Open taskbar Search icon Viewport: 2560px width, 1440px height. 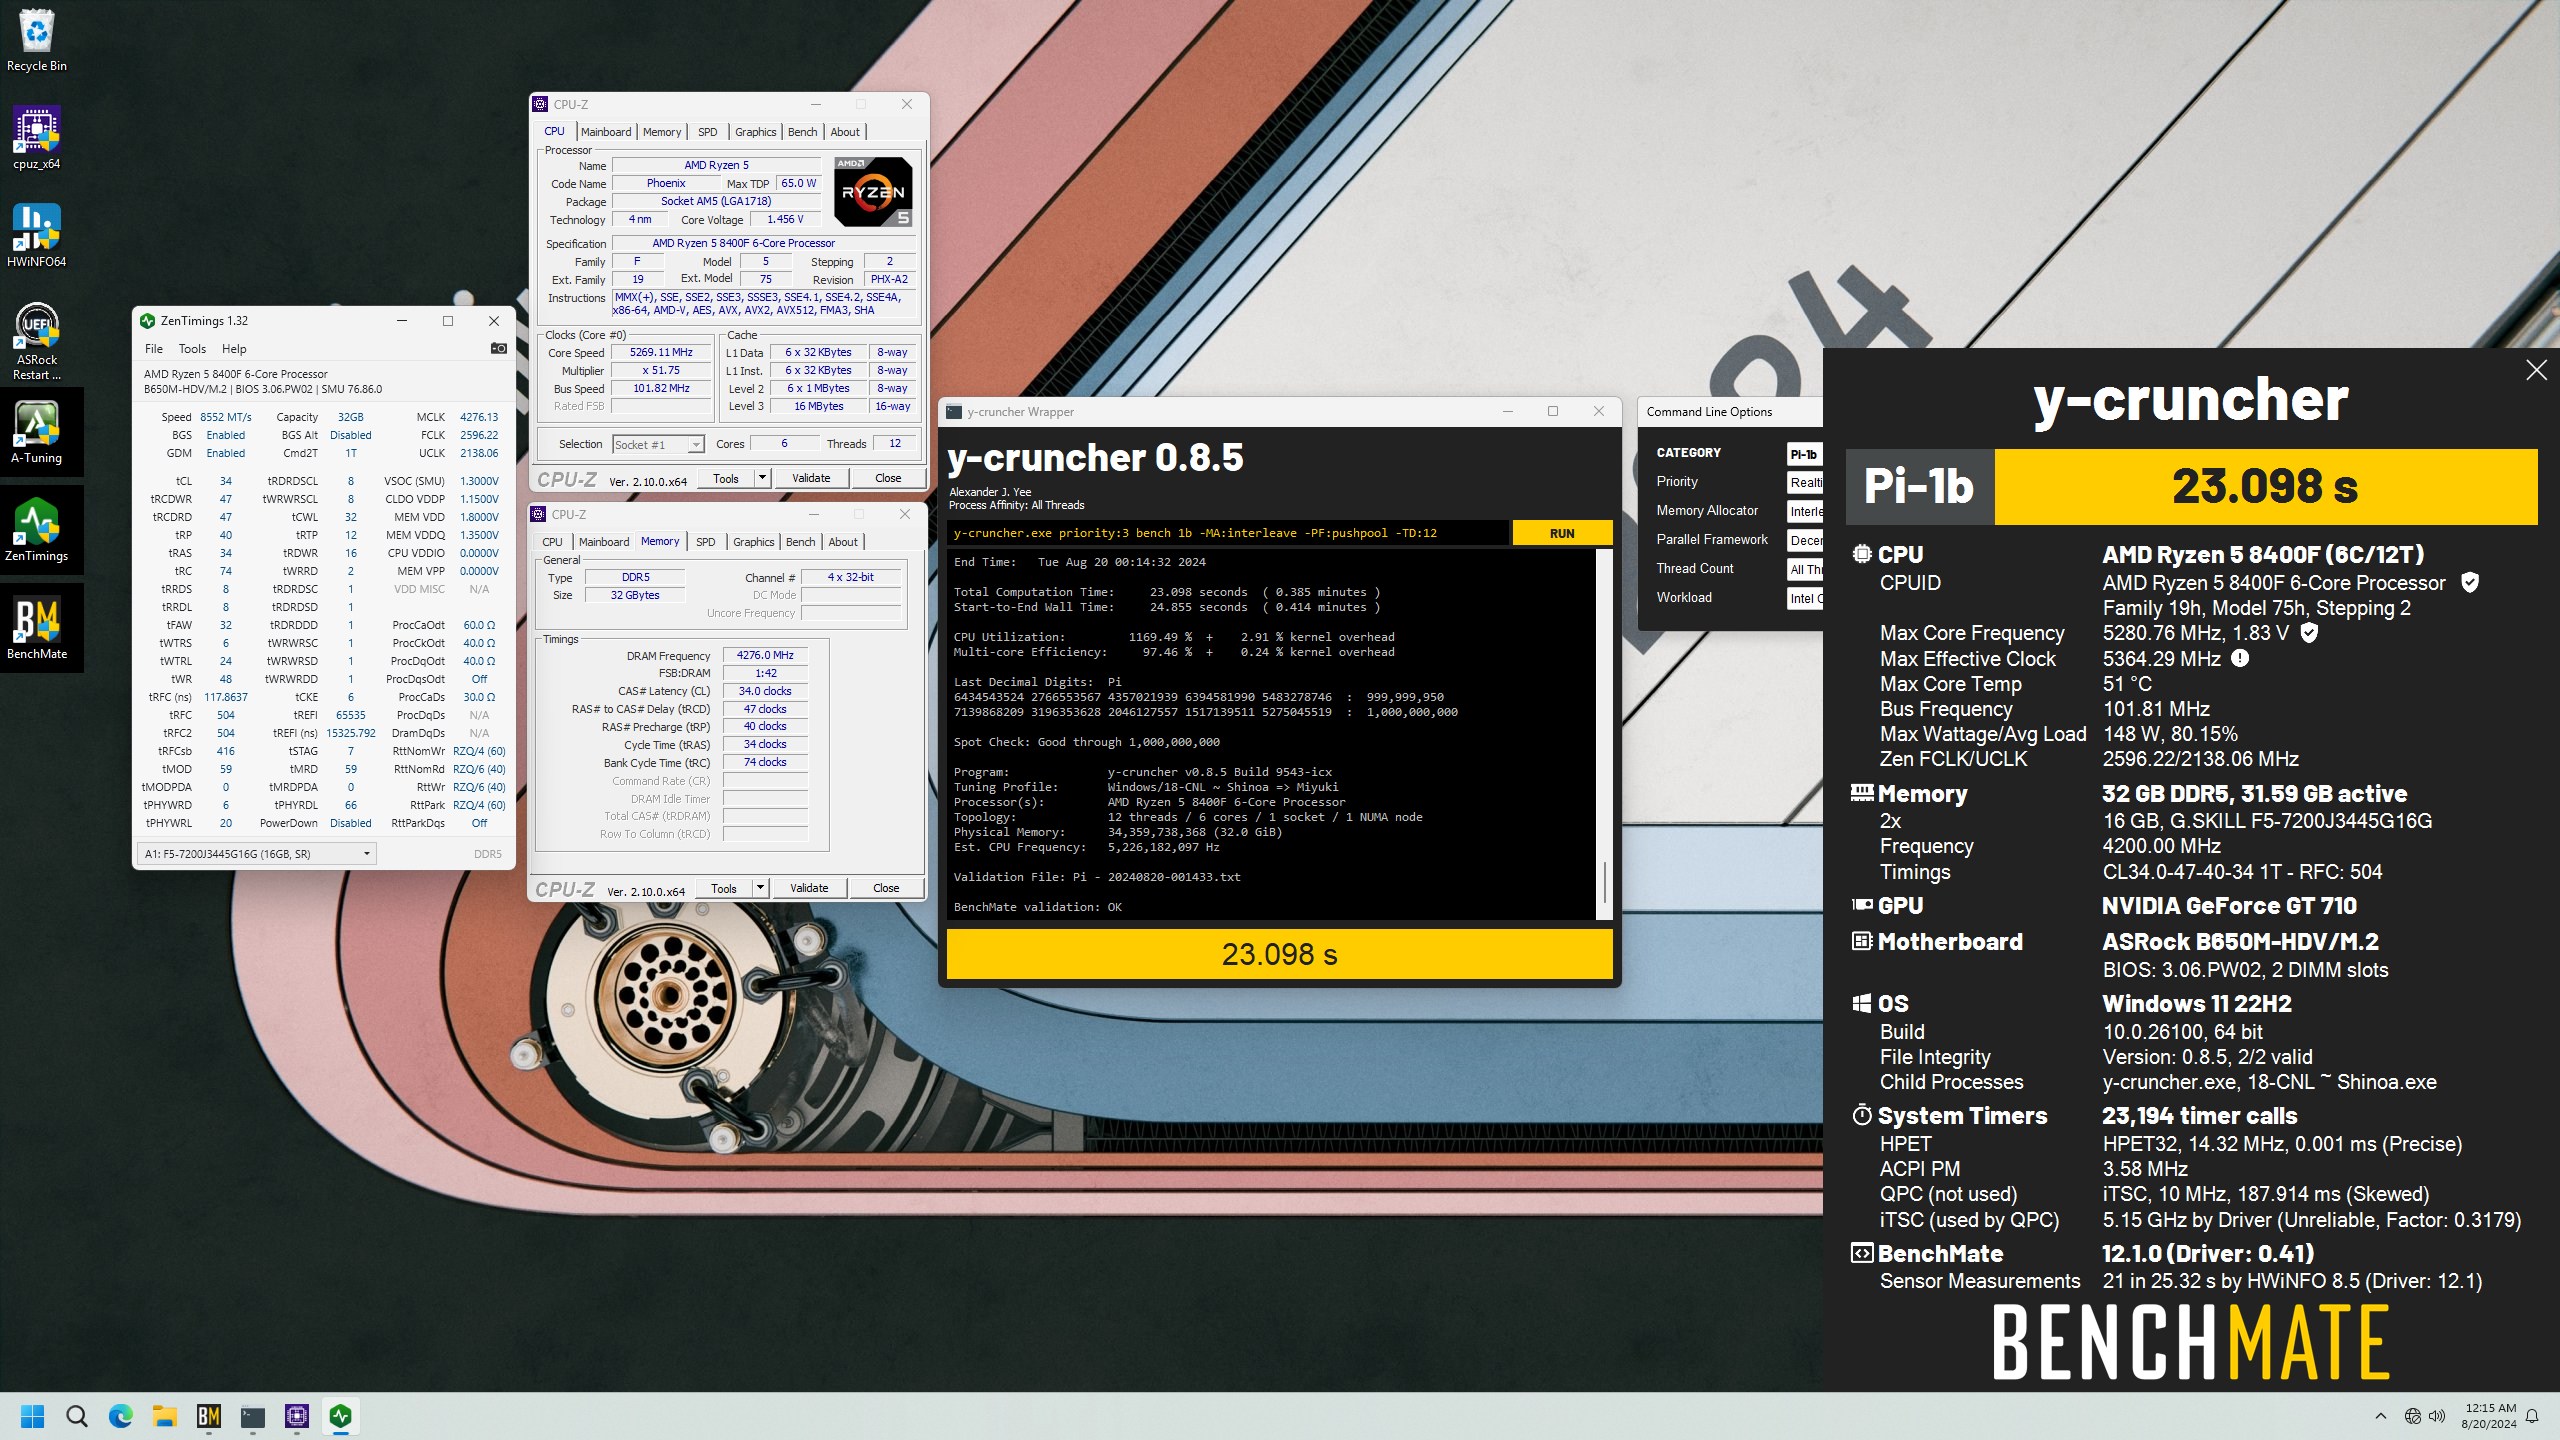click(x=77, y=1416)
